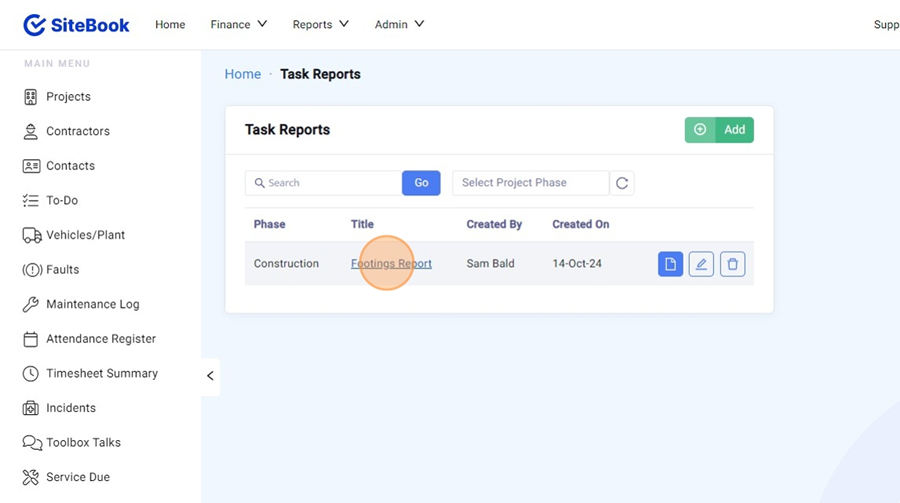
Task: Click the Home item in top navigation
Action: (170, 25)
